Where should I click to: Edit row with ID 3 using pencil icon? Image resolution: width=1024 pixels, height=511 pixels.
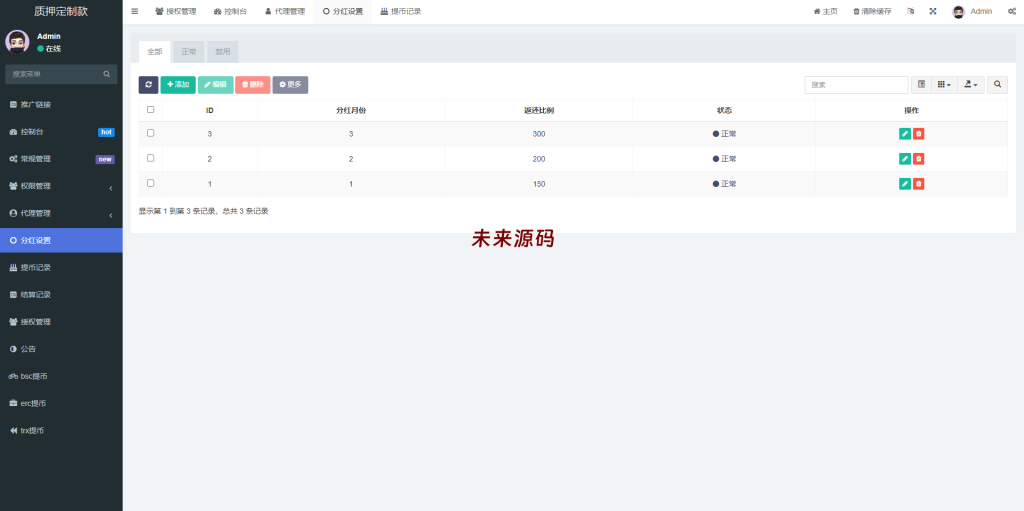[904, 133]
